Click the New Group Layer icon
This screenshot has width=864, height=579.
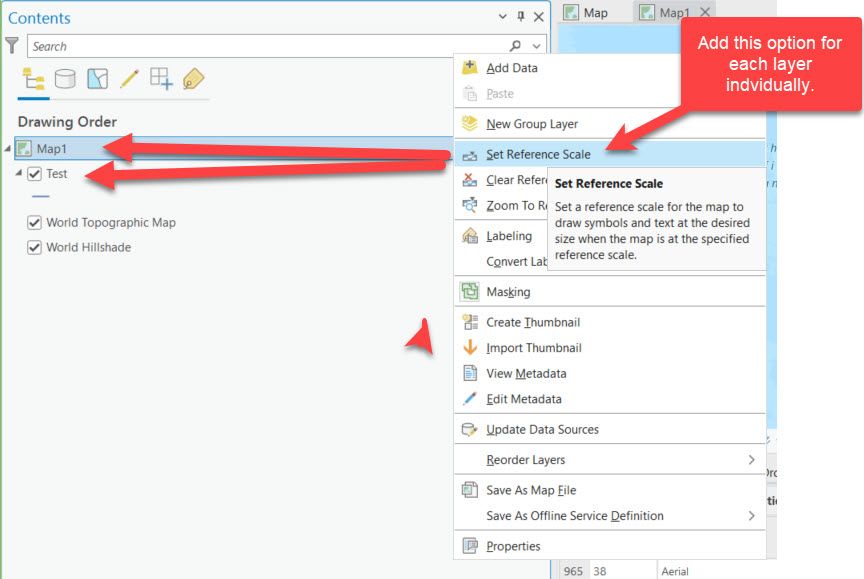pos(469,123)
